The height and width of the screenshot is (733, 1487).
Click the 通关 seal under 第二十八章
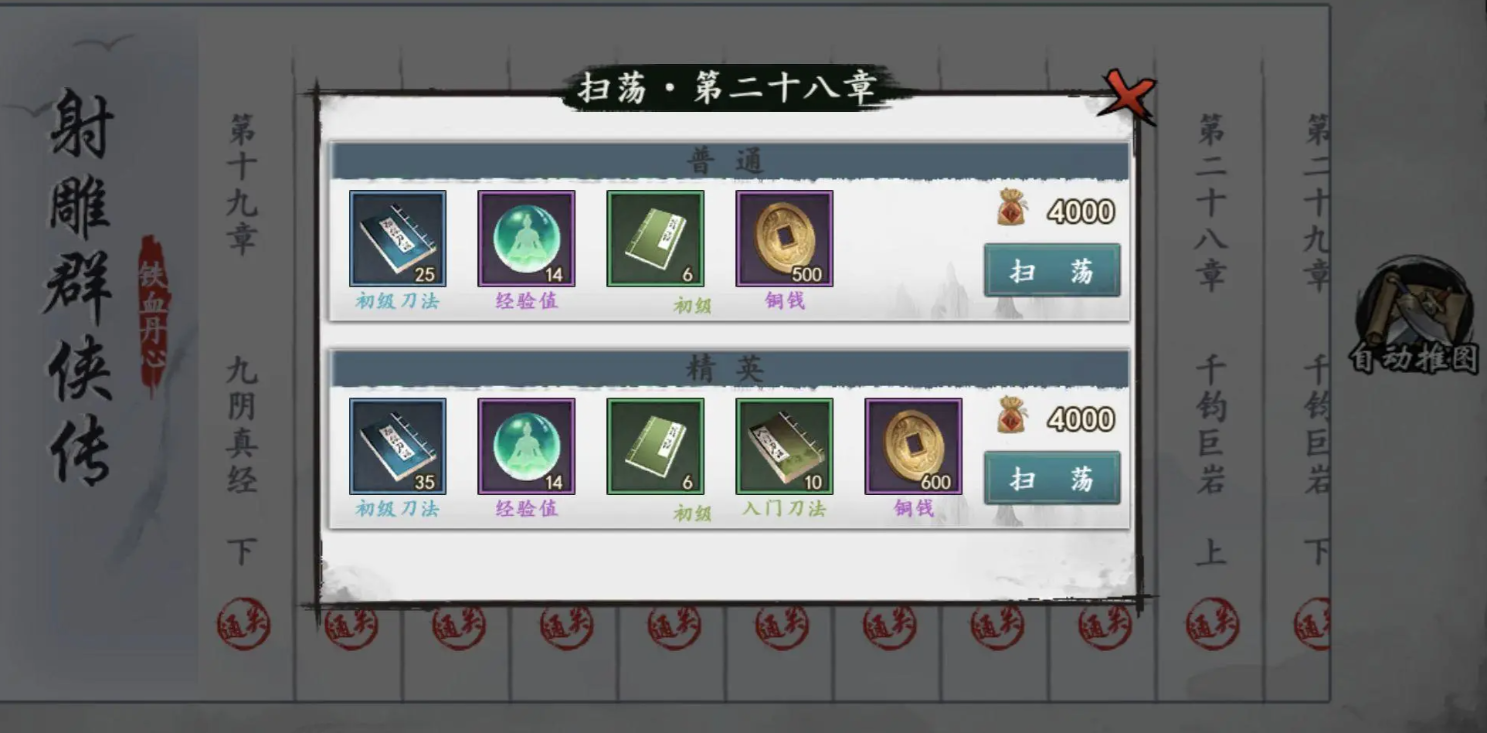(x=1211, y=624)
